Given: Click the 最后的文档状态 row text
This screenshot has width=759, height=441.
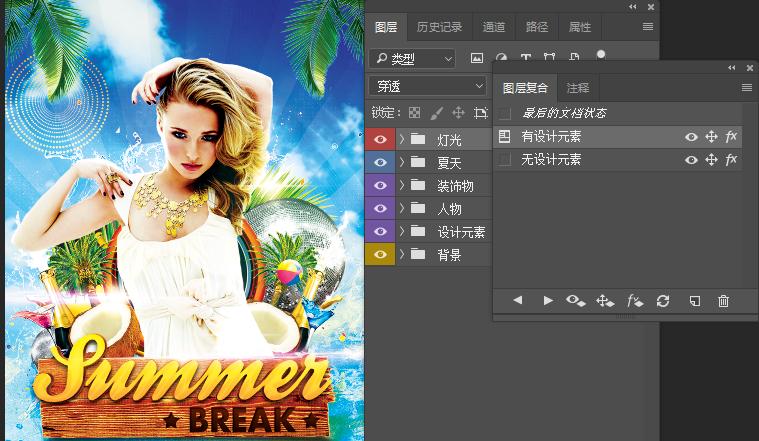Looking at the screenshot, I should pos(564,113).
